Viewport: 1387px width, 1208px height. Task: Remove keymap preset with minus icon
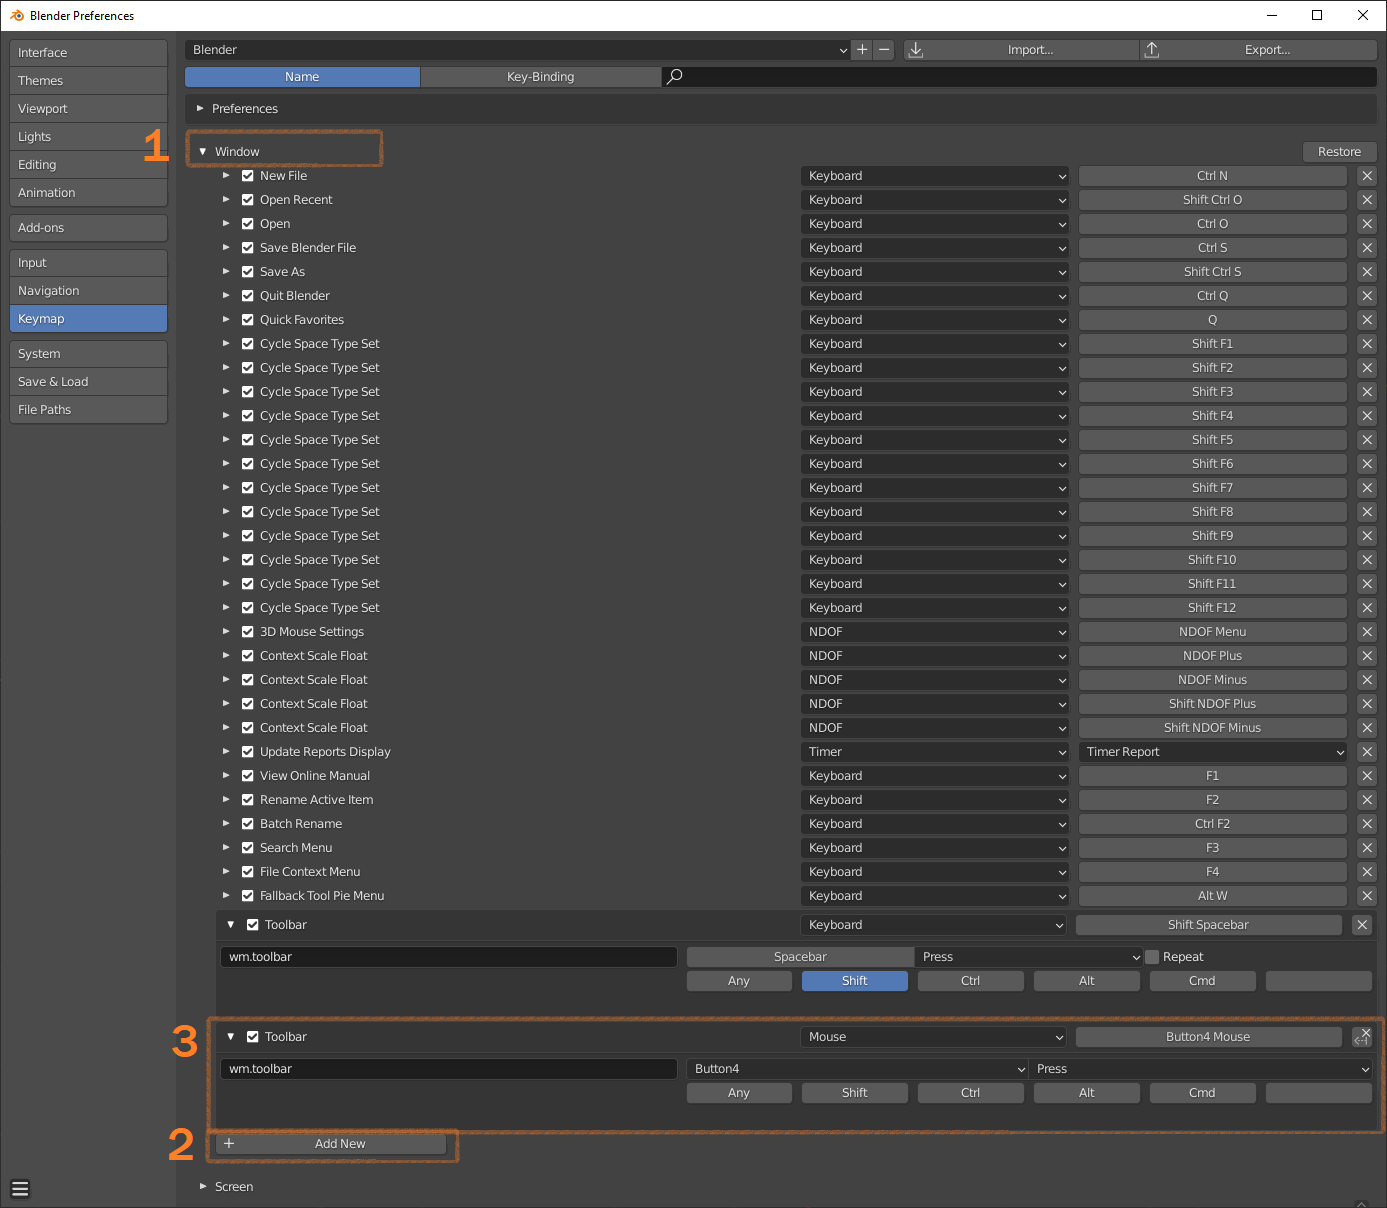tap(884, 50)
